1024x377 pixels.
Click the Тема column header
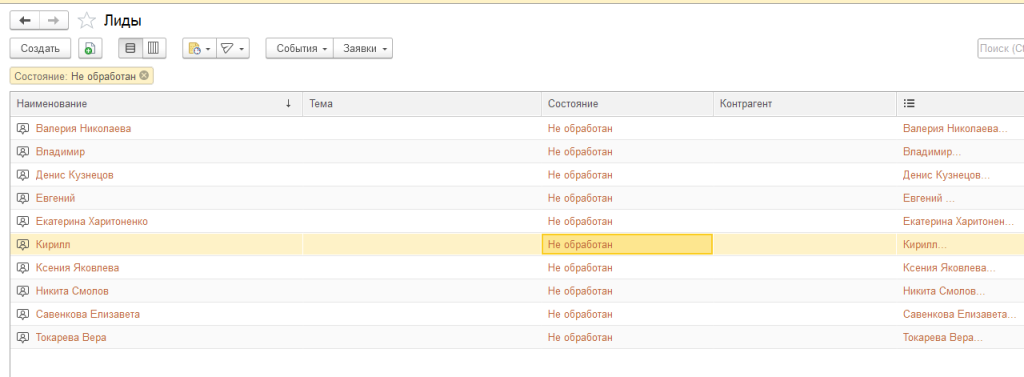422,104
